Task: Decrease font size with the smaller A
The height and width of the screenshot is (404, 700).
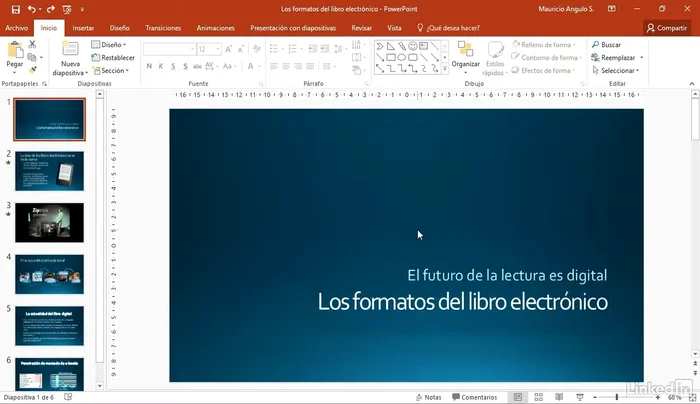Action: pyautogui.click(x=241, y=49)
